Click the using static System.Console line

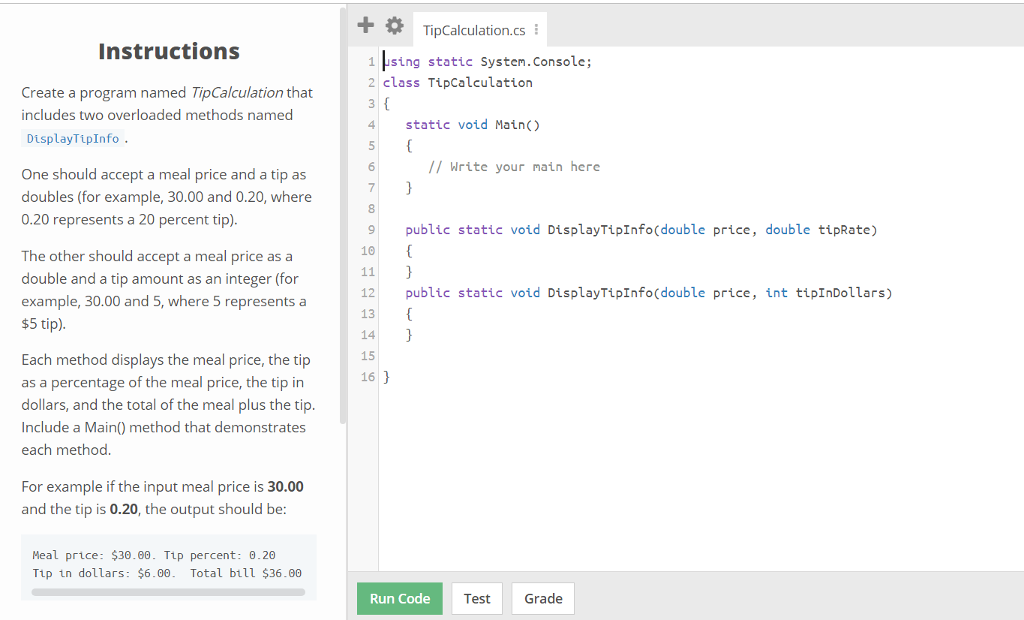[485, 61]
